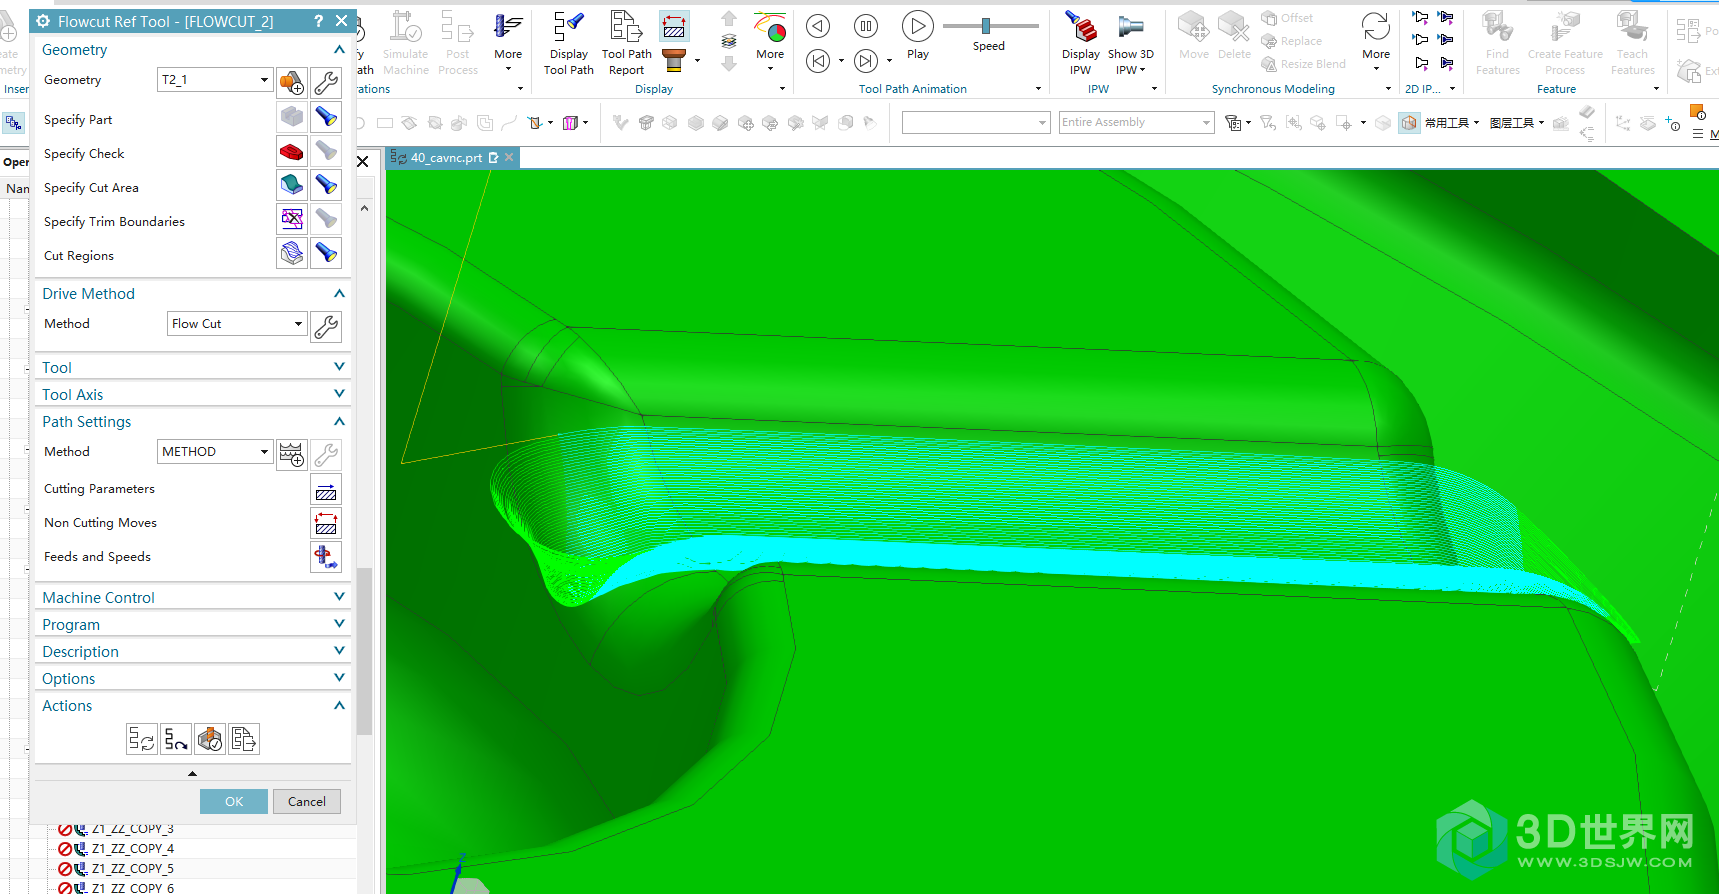Open the Non Cutting Moves dialog icon

(x=326, y=524)
